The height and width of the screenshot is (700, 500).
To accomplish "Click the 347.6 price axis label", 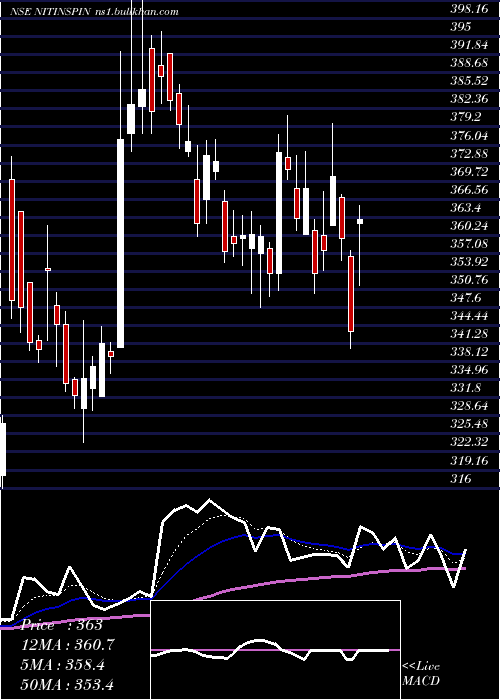I will 465,297.
